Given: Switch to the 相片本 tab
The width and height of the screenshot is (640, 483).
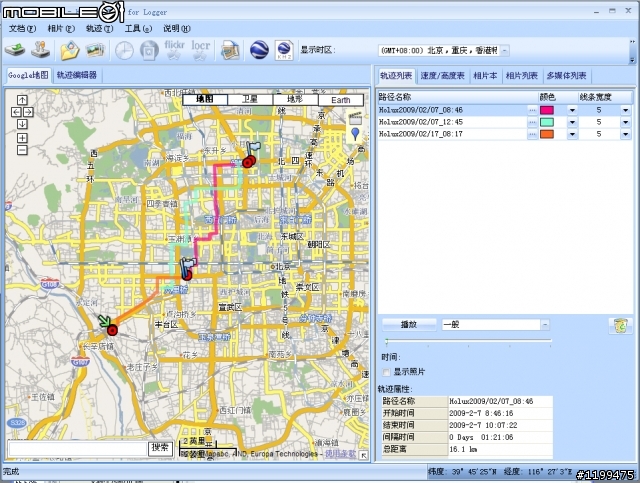Looking at the screenshot, I should pos(485,76).
